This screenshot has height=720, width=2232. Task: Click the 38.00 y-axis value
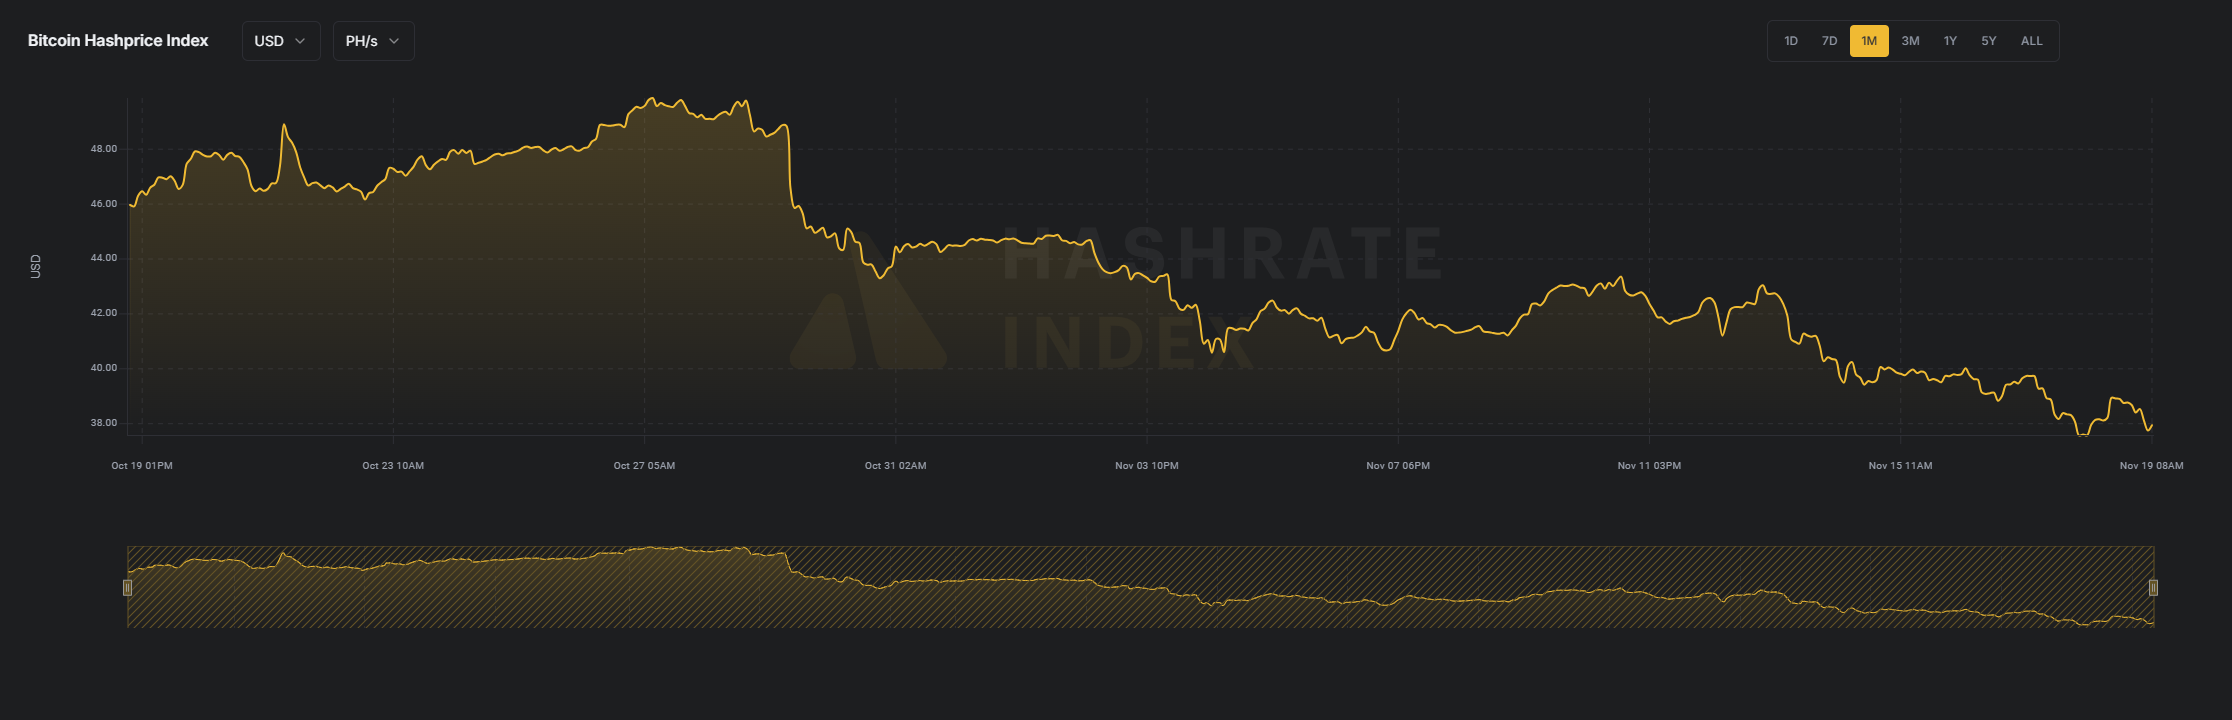click(x=103, y=423)
